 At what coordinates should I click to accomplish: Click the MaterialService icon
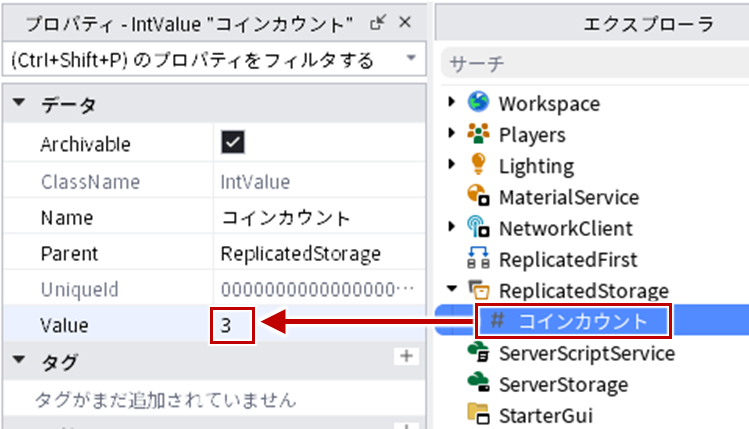478,195
